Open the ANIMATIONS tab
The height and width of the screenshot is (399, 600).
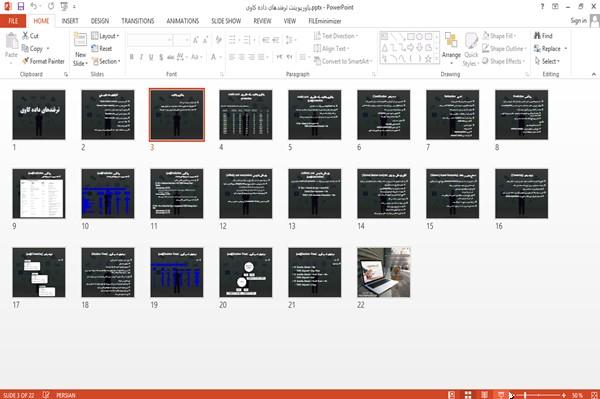[183, 21]
